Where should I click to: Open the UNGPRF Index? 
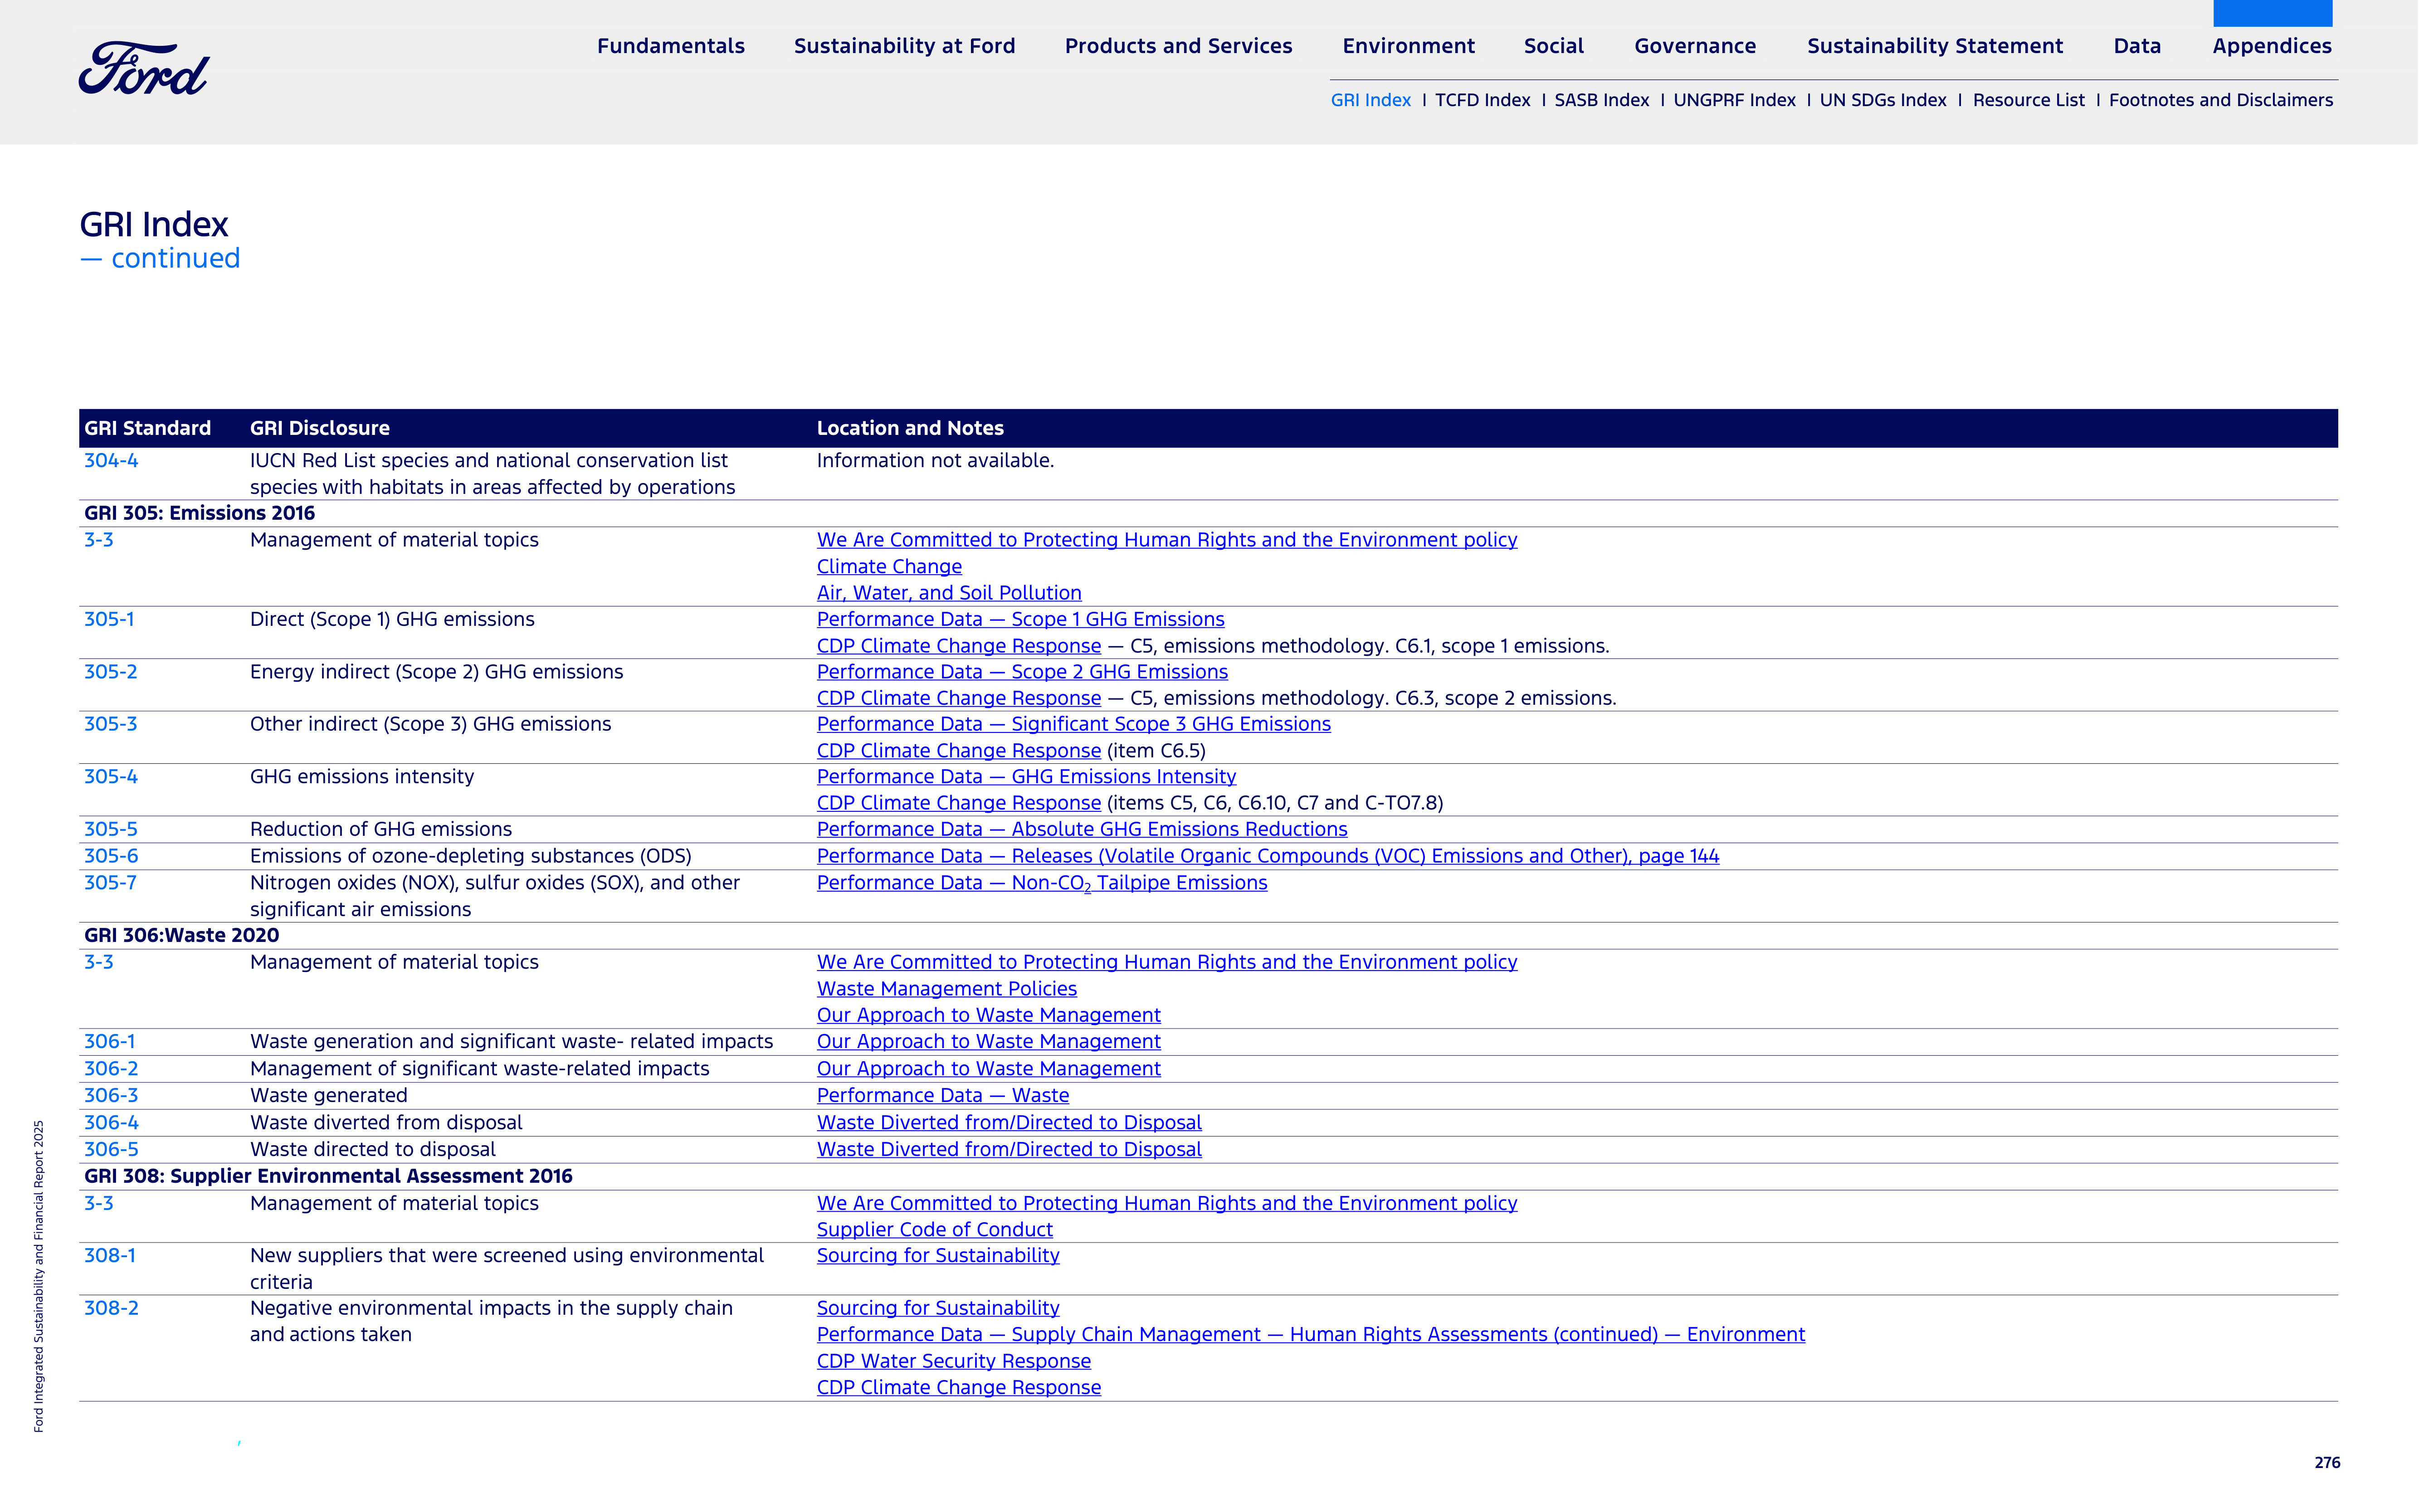1734,100
